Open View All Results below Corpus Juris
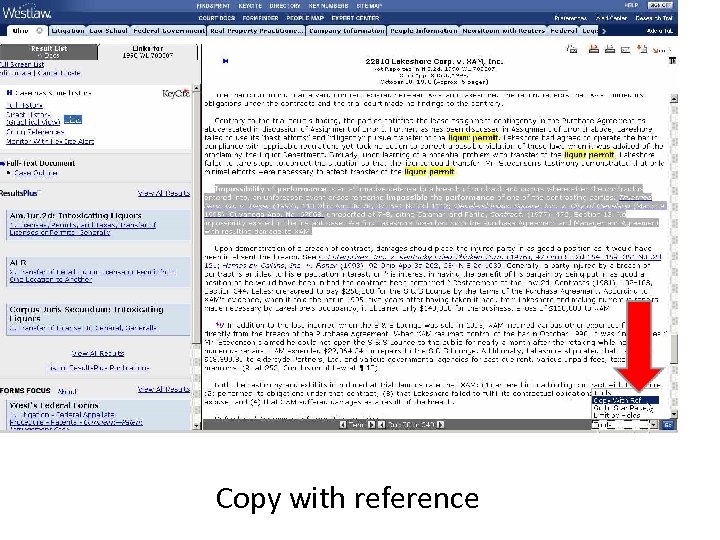The width and height of the screenshot is (720, 540). (98, 353)
